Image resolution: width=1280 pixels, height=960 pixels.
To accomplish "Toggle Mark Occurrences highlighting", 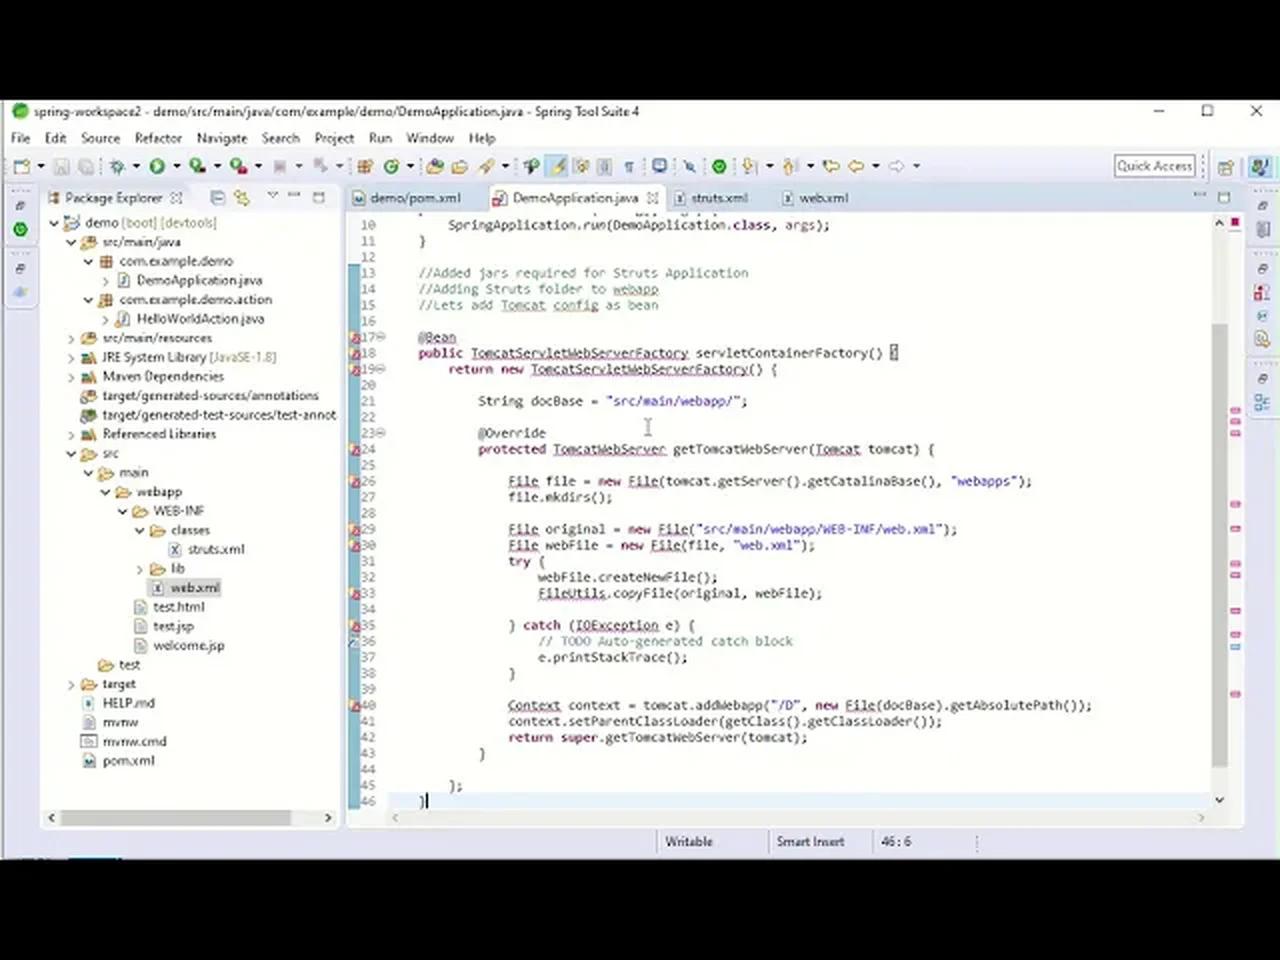I will (557, 166).
